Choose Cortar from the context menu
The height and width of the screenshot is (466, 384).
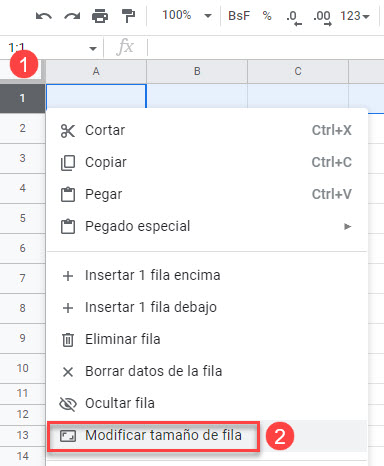[207, 130]
